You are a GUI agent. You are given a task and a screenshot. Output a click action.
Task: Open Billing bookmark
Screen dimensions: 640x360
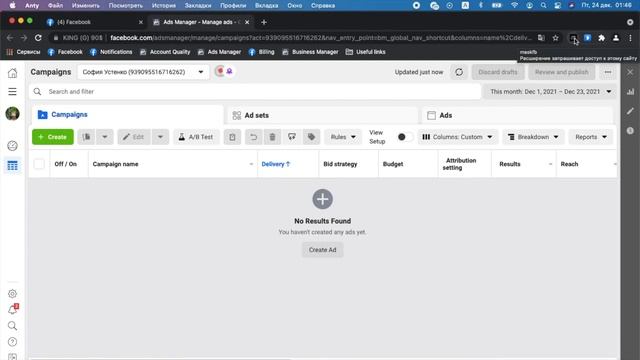(262, 52)
